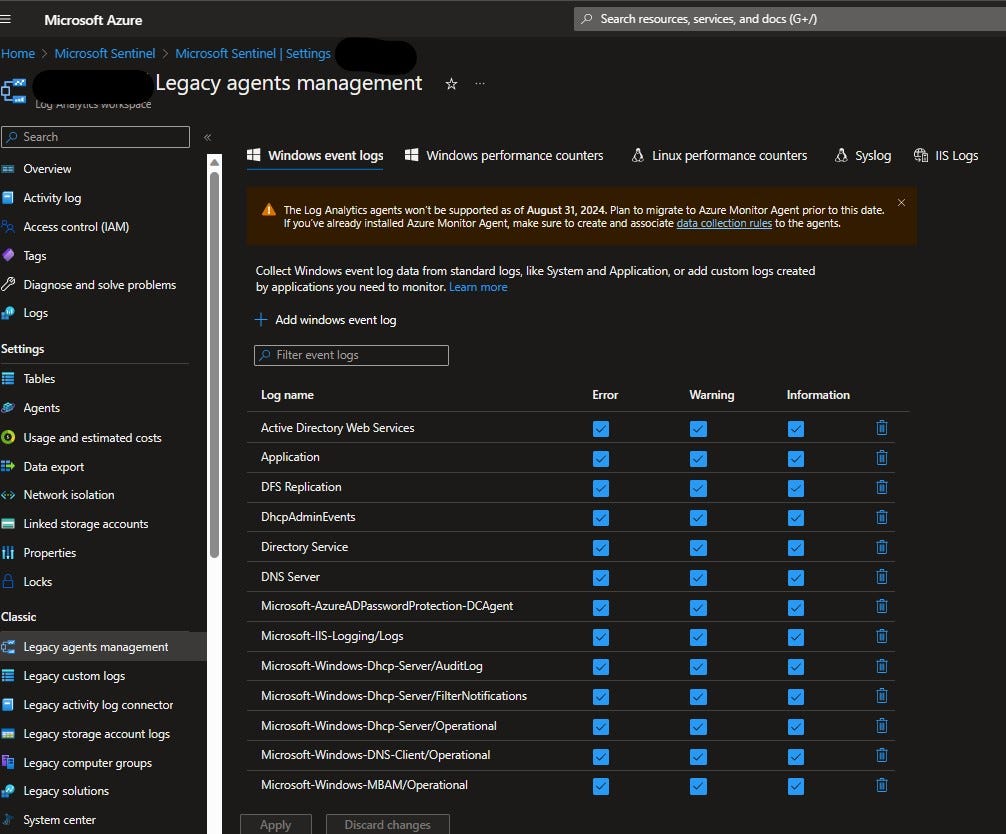Delete the Active Directory Web Services log
Viewport: 1006px width, 834px height.
click(x=882, y=428)
